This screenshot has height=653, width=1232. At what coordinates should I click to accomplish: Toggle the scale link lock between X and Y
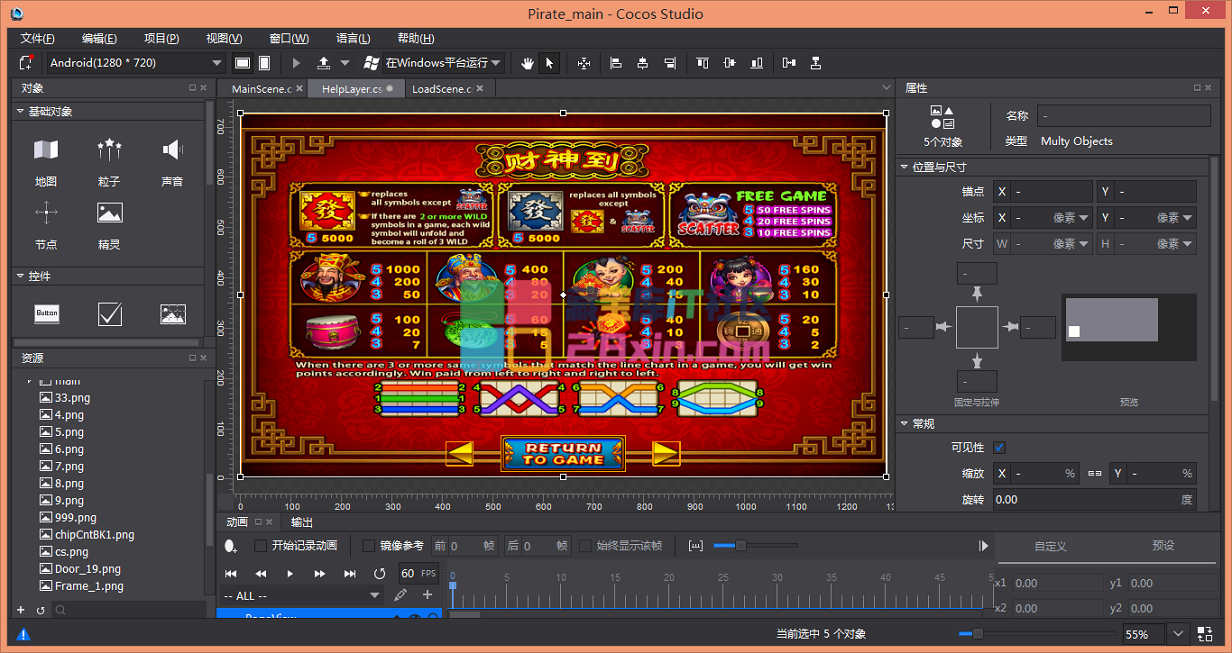pos(1094,473)
